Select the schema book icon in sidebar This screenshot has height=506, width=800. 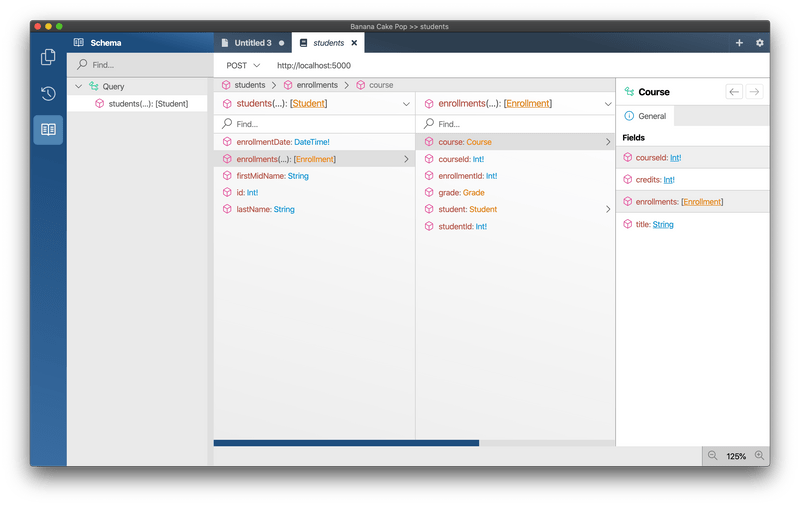pyautogui.click(x=48, y=130)
